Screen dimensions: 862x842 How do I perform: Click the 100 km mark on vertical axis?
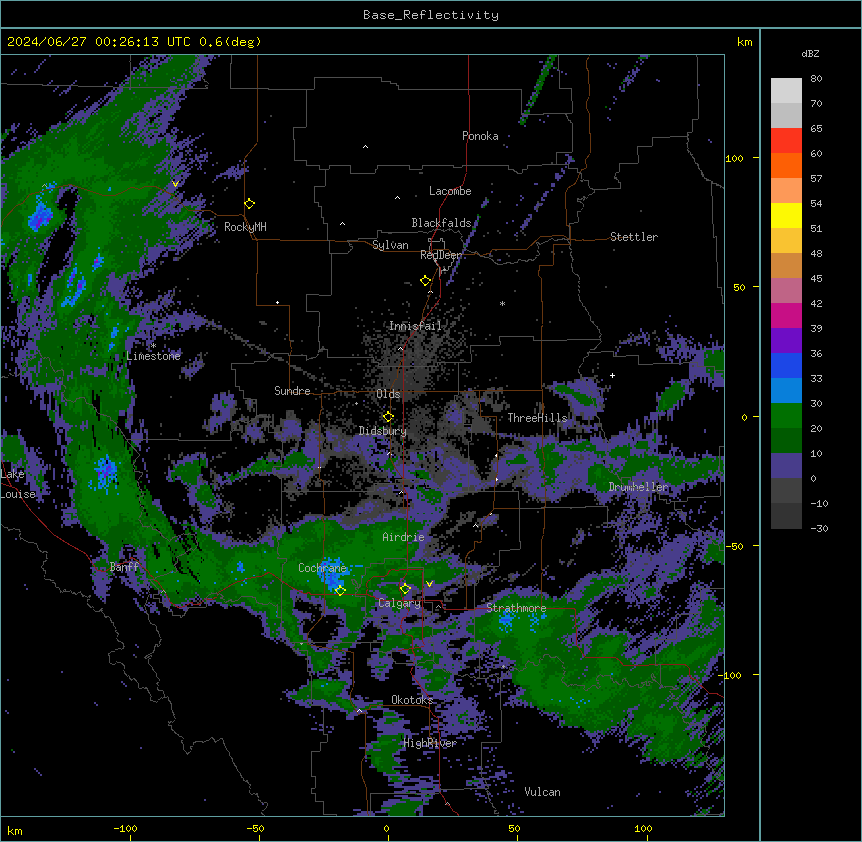734,158
